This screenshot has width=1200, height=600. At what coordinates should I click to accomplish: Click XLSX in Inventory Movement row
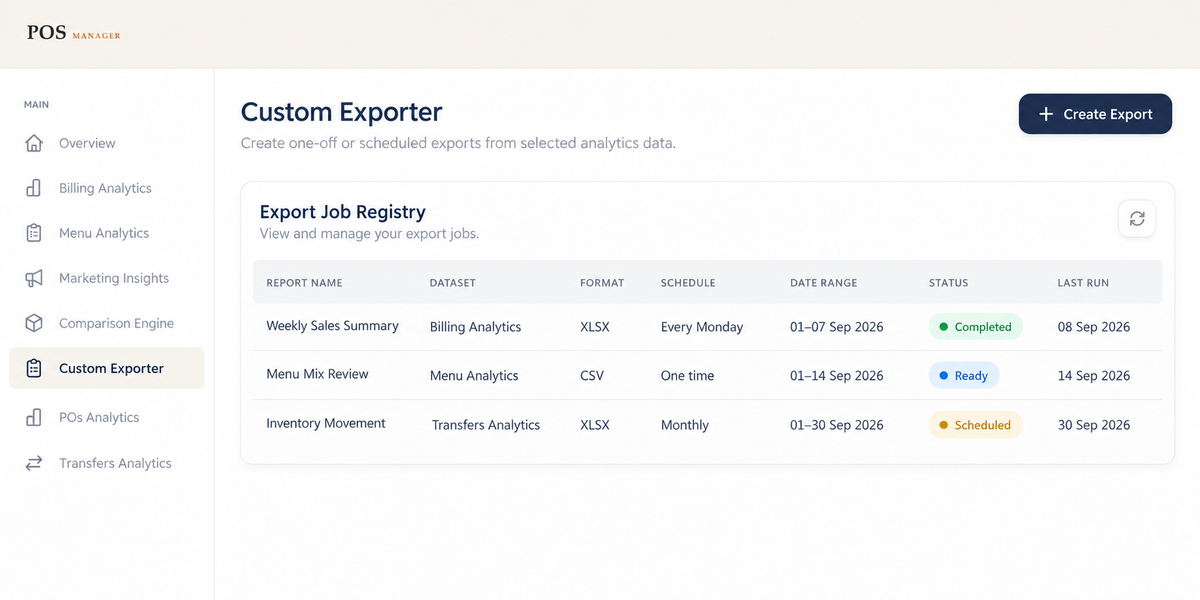(x=595, y=425)
